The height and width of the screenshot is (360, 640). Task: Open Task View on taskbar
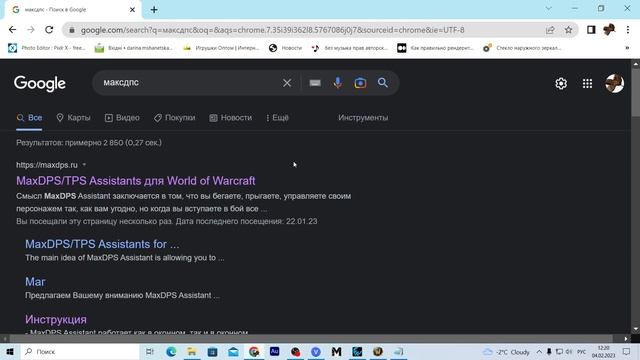click(150, 351)
